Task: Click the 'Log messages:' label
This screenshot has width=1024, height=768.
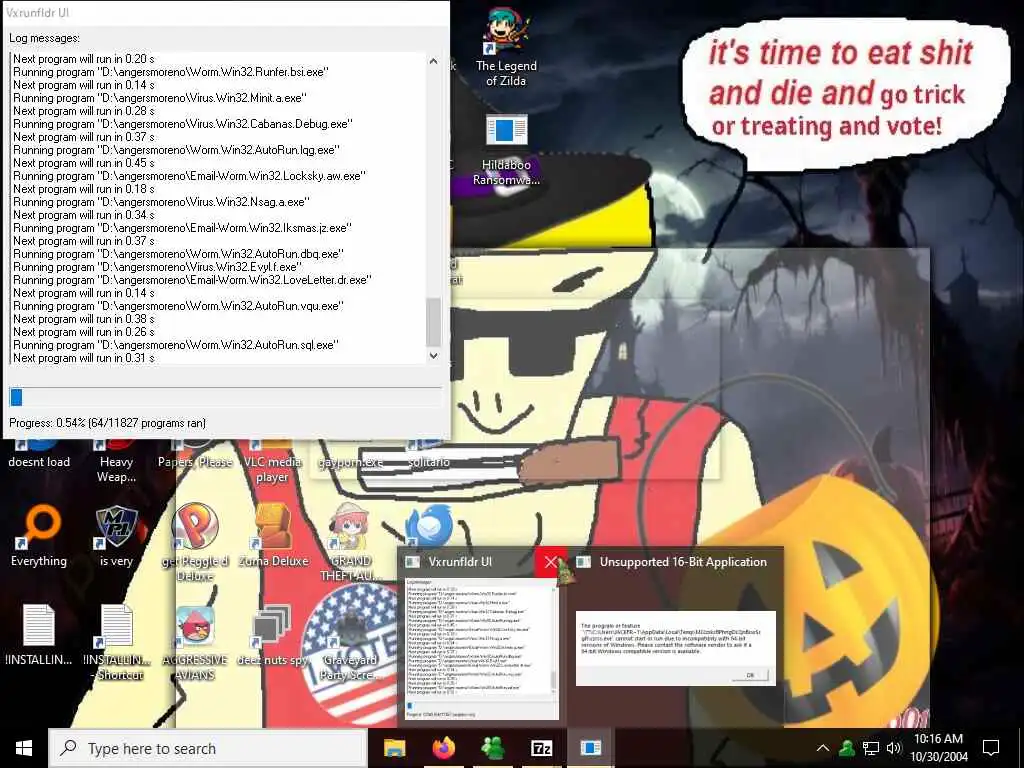Action: tap(44, 39)
